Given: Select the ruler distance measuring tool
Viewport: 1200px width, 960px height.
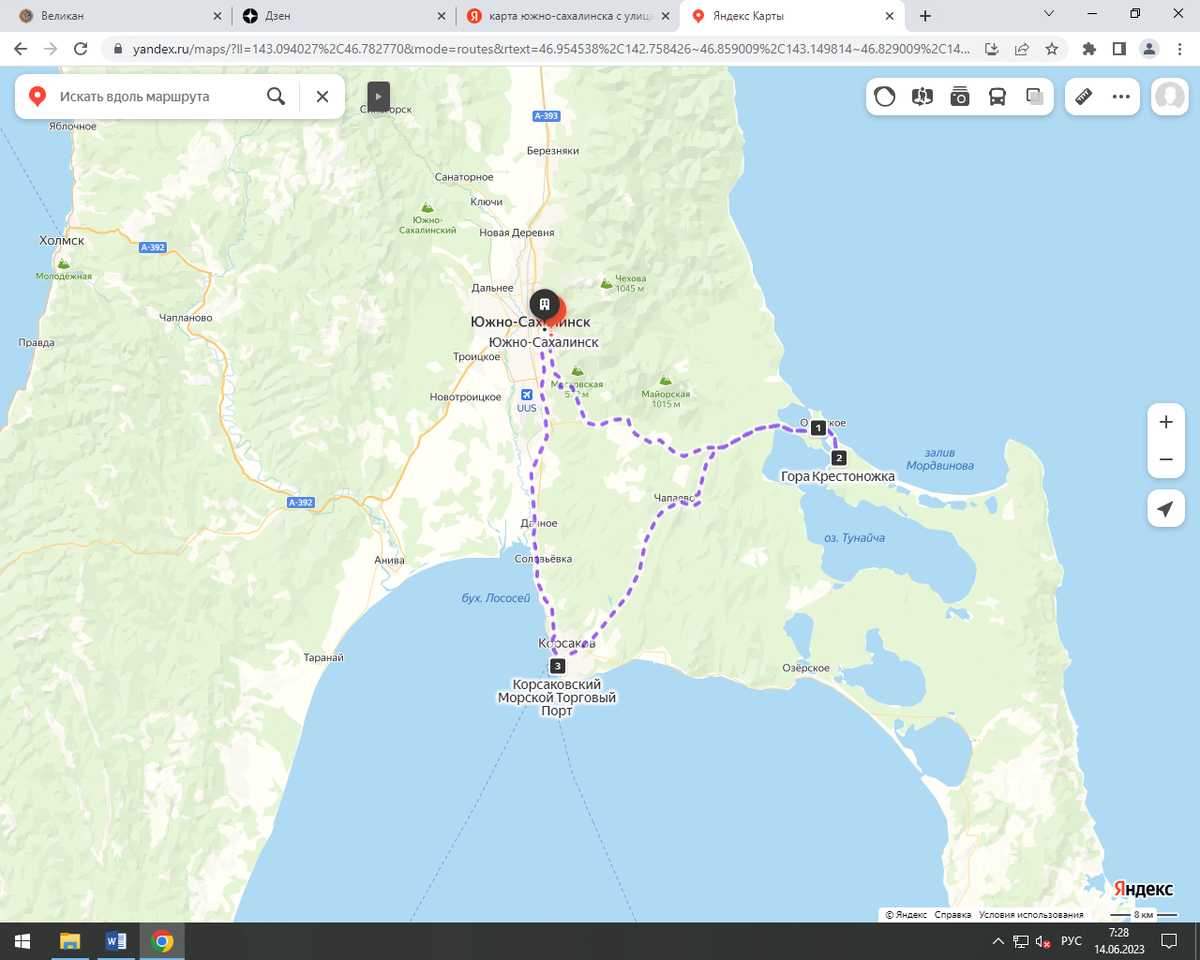Looking at the screenshot, I should coord(1084,97).
